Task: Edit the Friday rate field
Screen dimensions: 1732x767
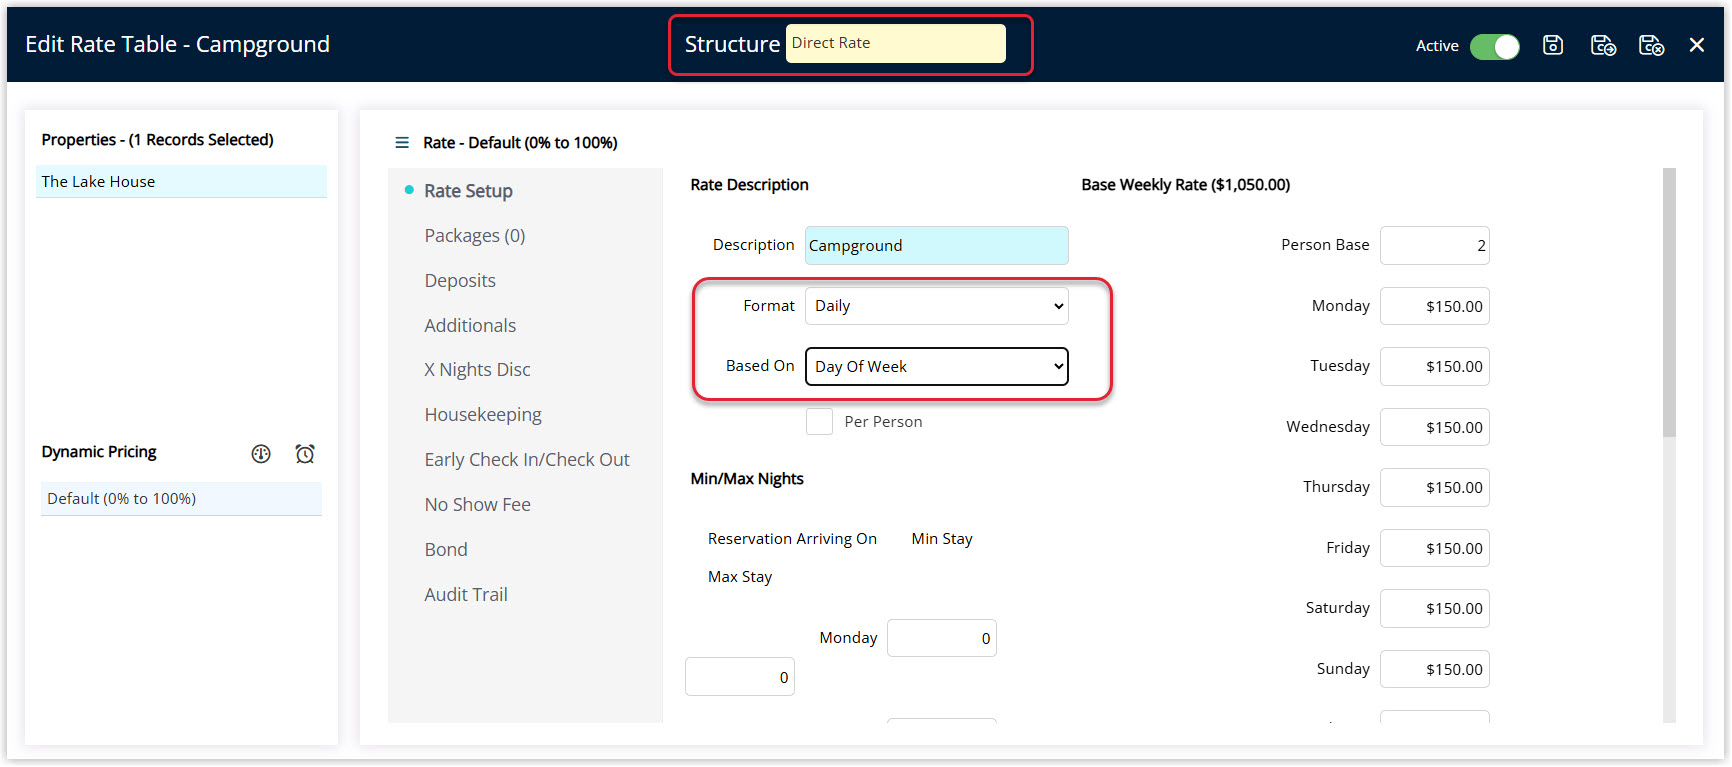Action: [x=1434, y=548]
